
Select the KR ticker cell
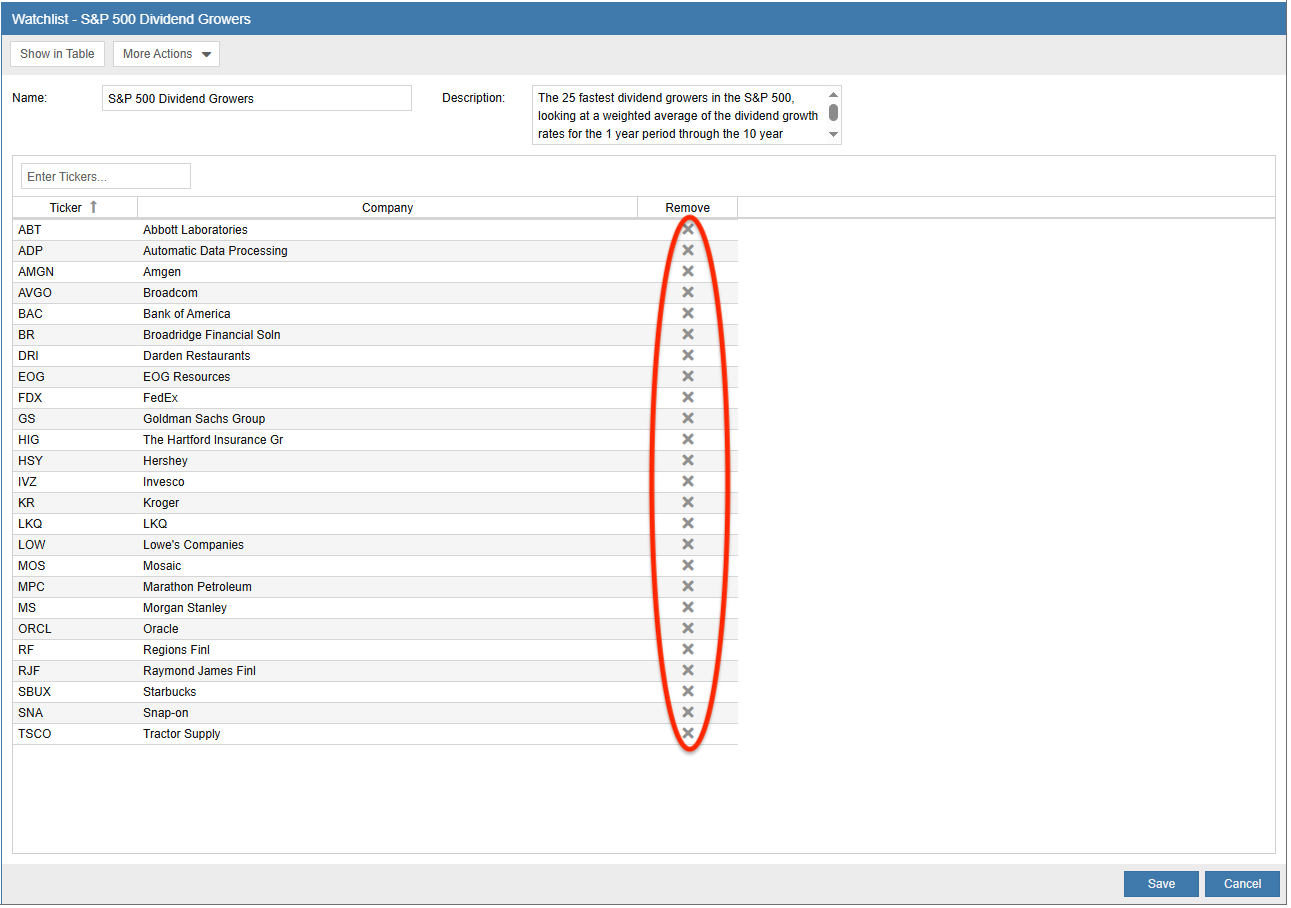pyautogui.click(x=75, y=502)
